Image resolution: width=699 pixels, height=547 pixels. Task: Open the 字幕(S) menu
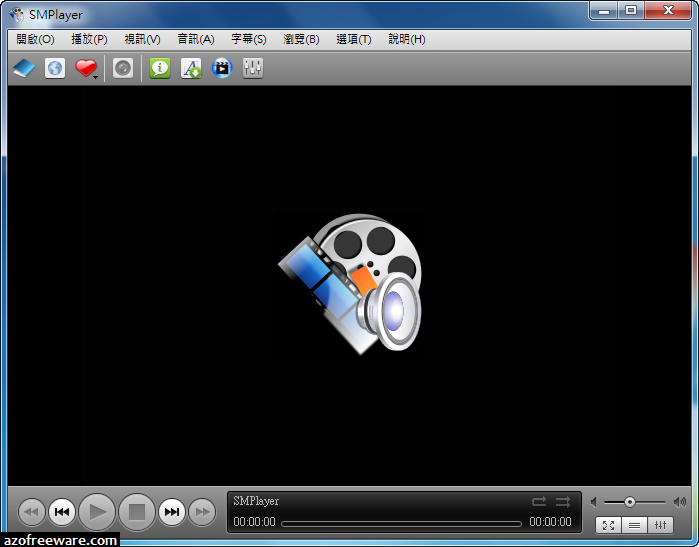point(249,39)
